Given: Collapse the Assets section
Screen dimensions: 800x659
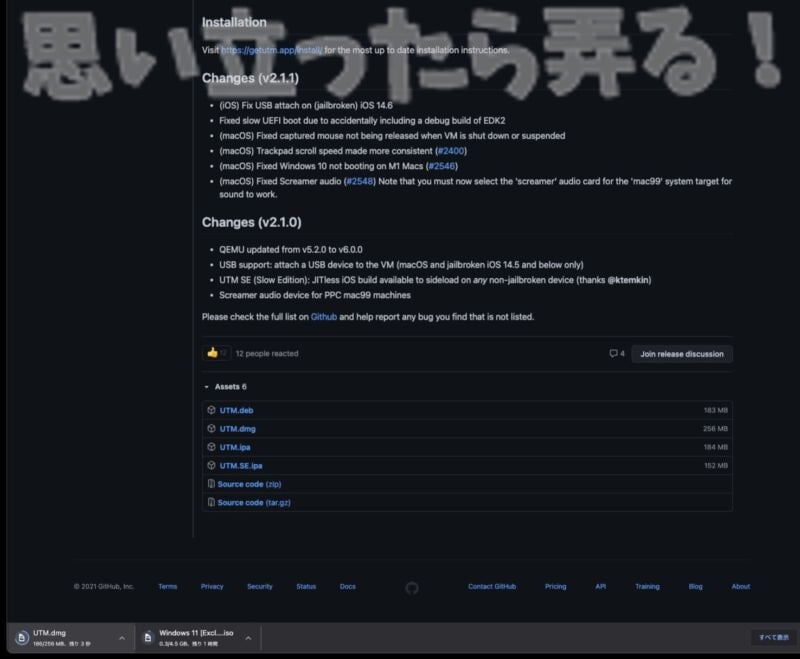Looking at the screenshot, I should click(x=226, y=387).
